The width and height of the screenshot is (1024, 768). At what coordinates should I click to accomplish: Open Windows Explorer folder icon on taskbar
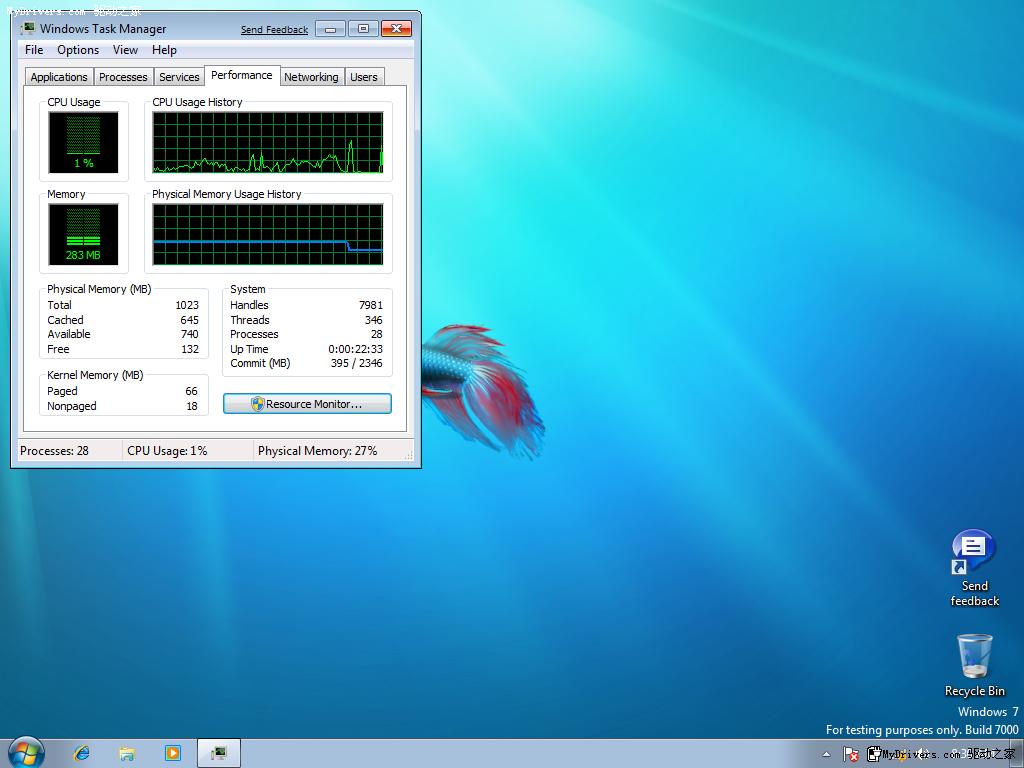(x=127, y=754)
